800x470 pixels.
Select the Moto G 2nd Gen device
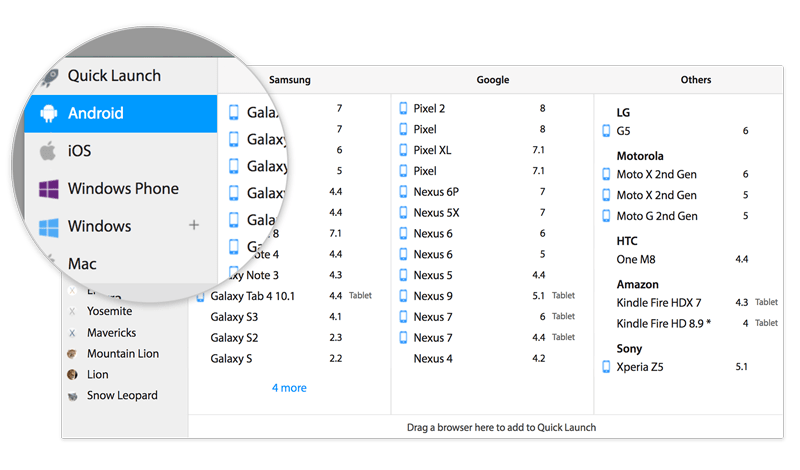tap(656, 216)
